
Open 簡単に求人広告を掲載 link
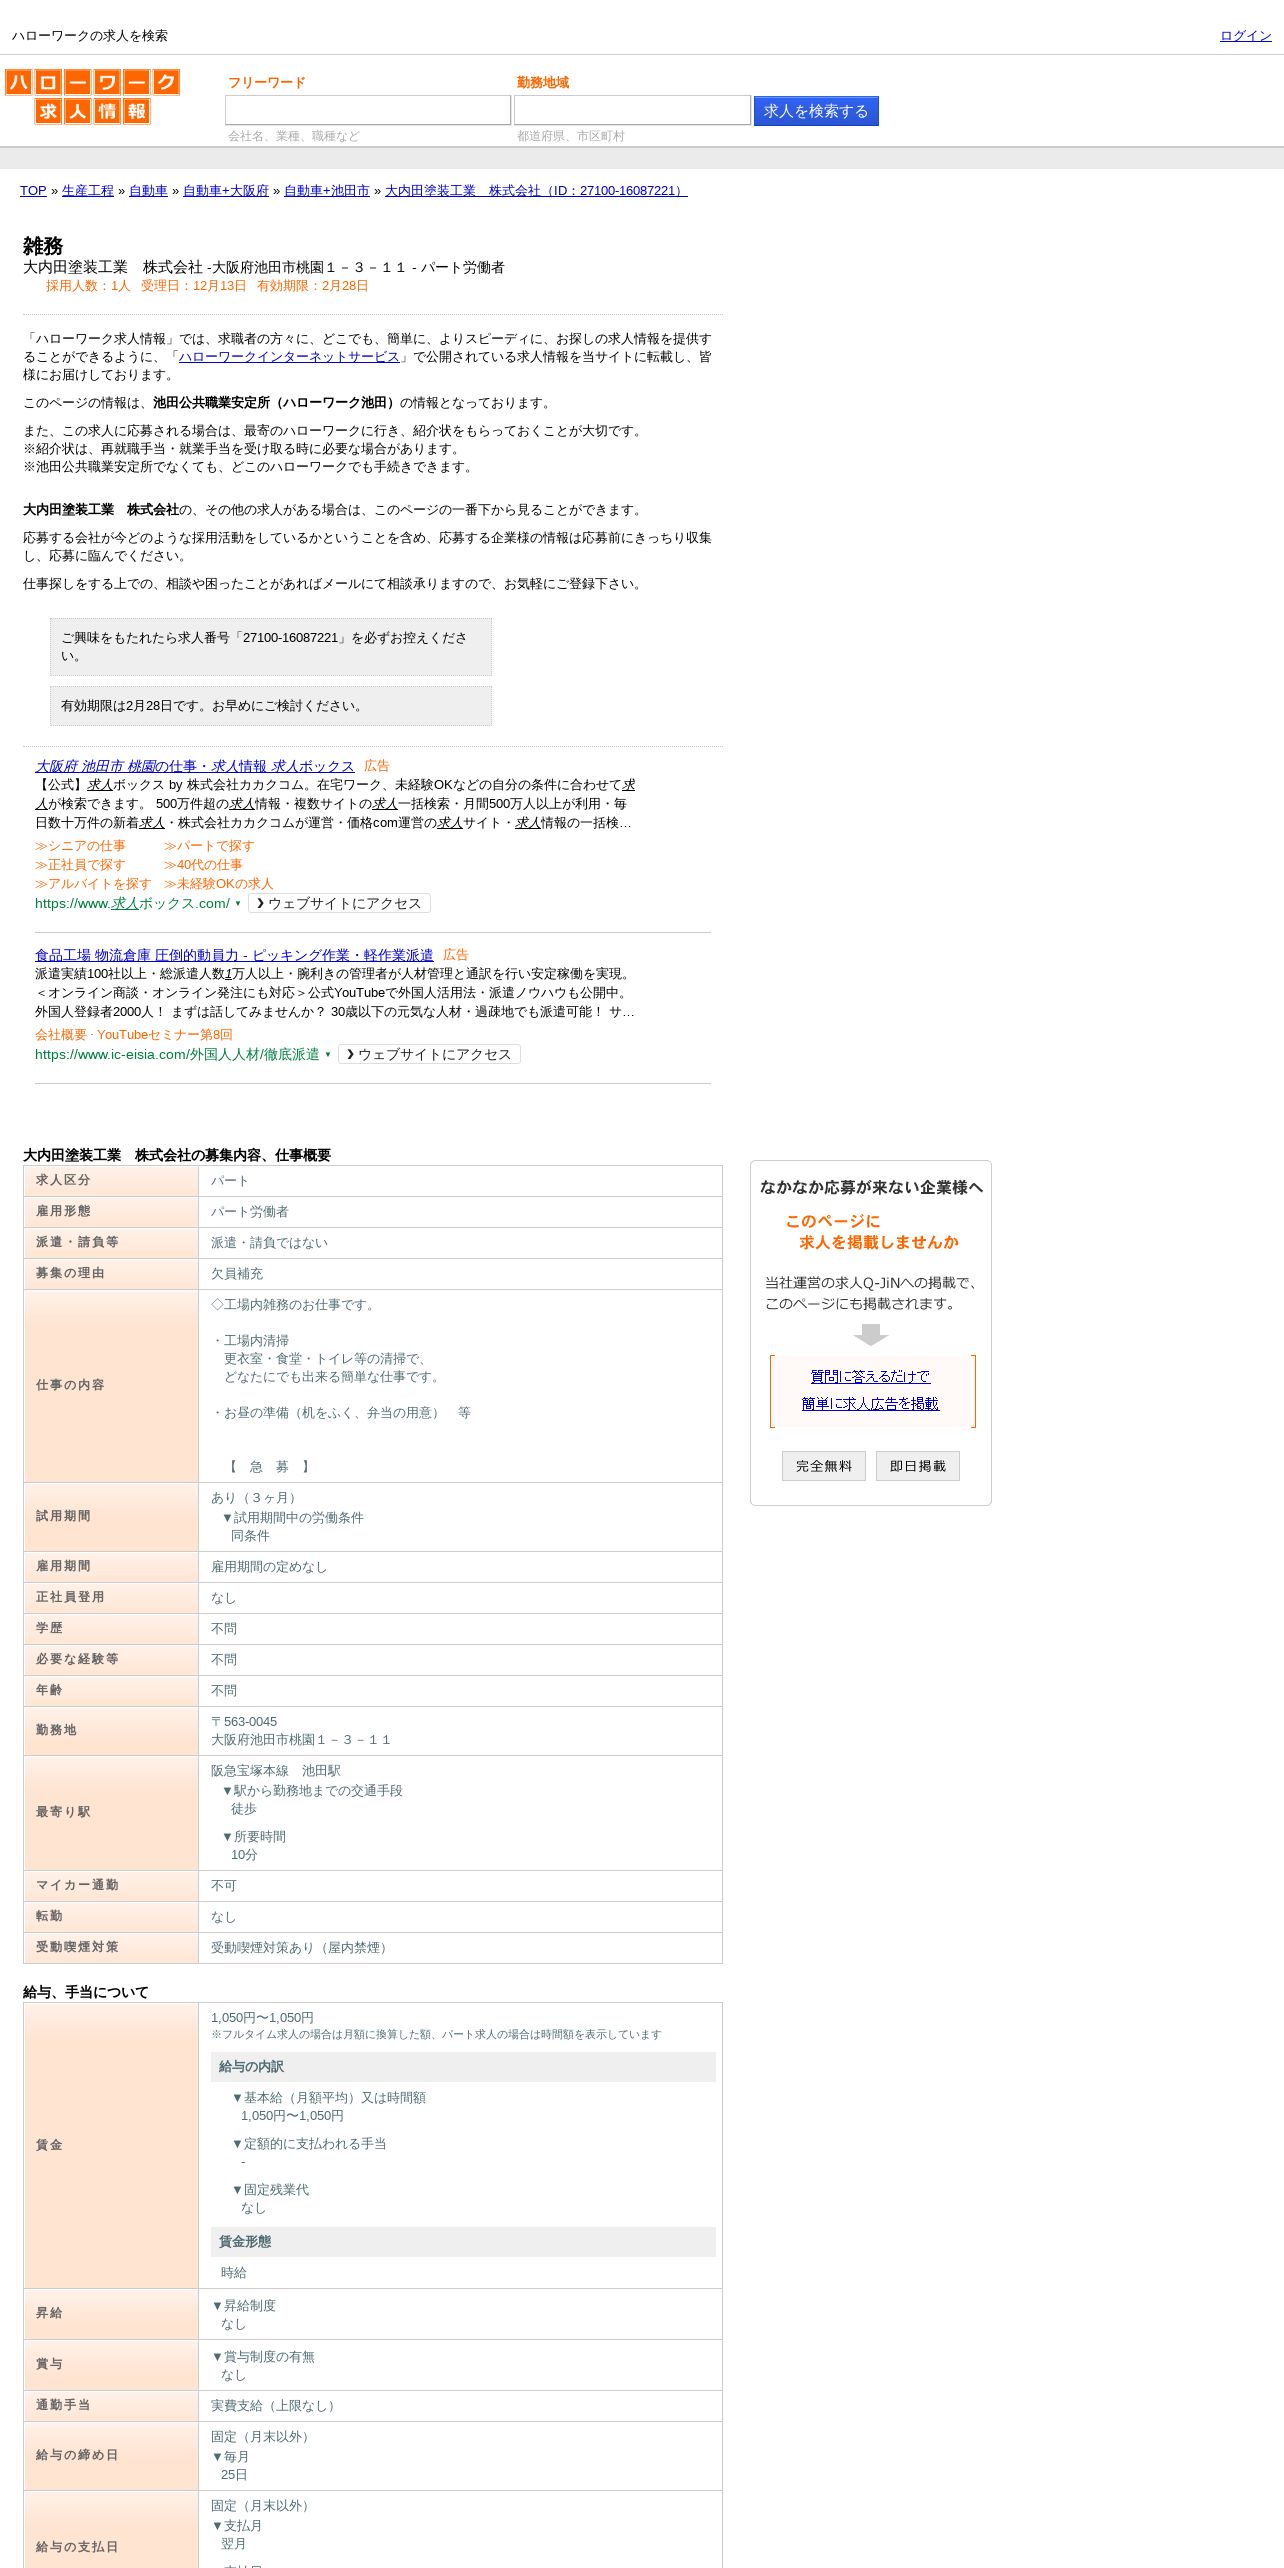pos(870,1404)
